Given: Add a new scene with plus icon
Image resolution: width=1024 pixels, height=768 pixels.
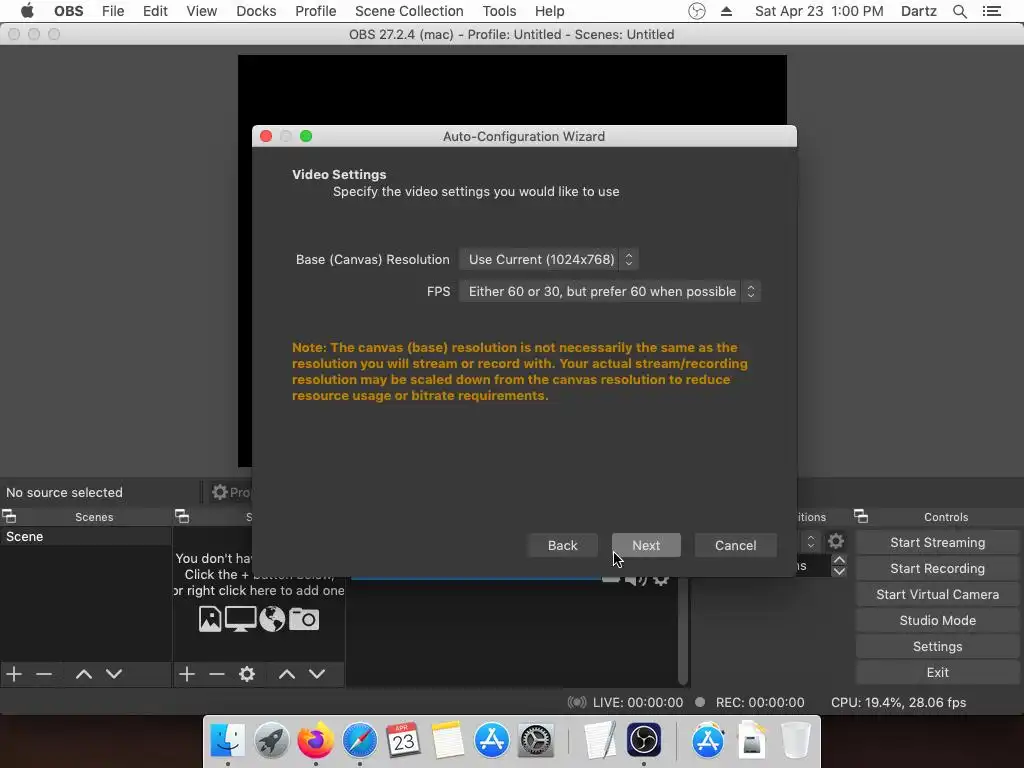Looking at the screenshot, I should click(x=14, y=674).
